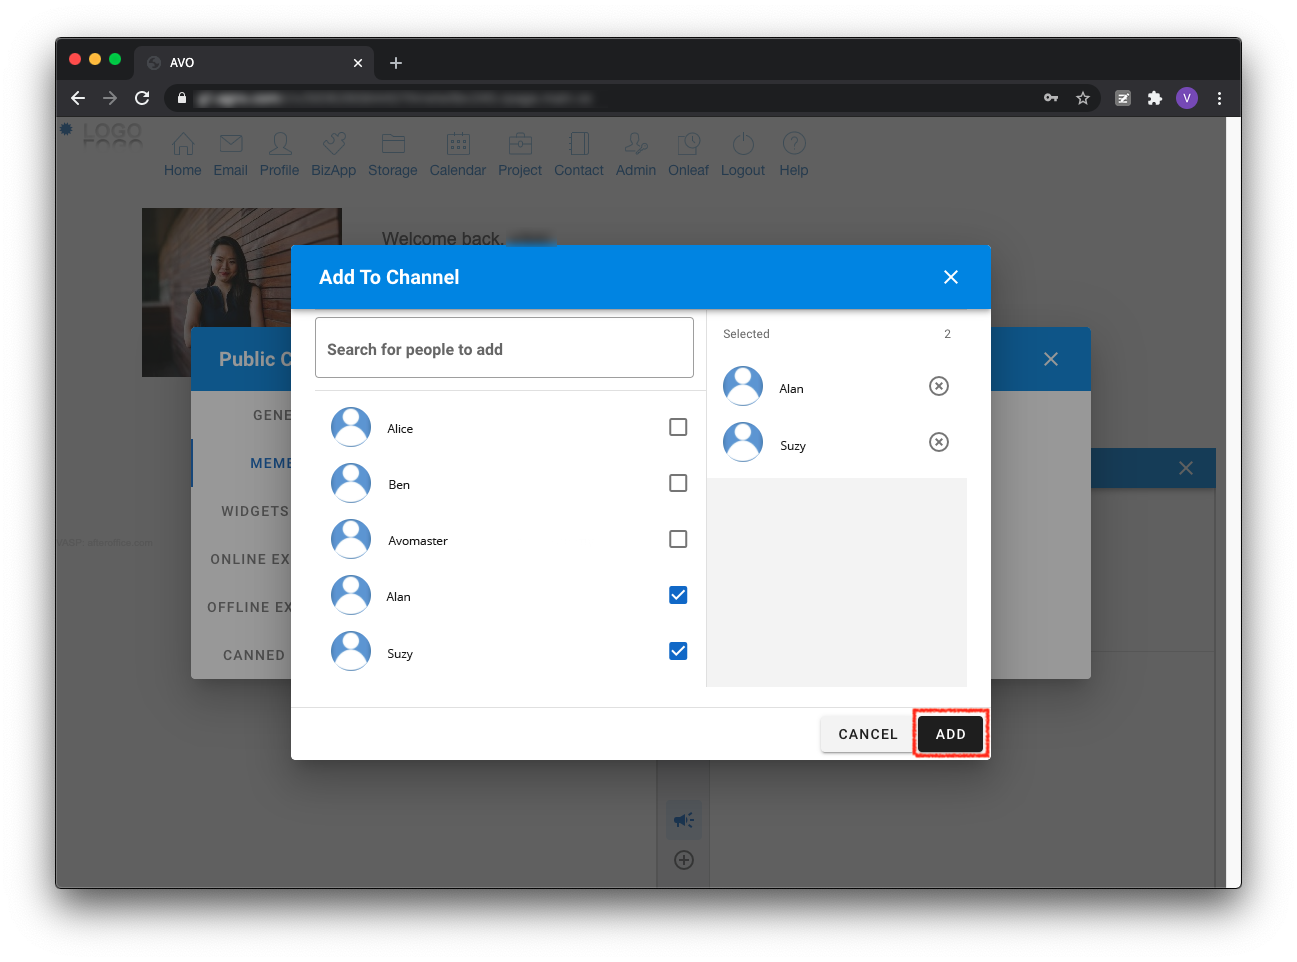Remove Suzy from the Selected list
This screenshot has width=1297, height=962.
coord(938,442)
